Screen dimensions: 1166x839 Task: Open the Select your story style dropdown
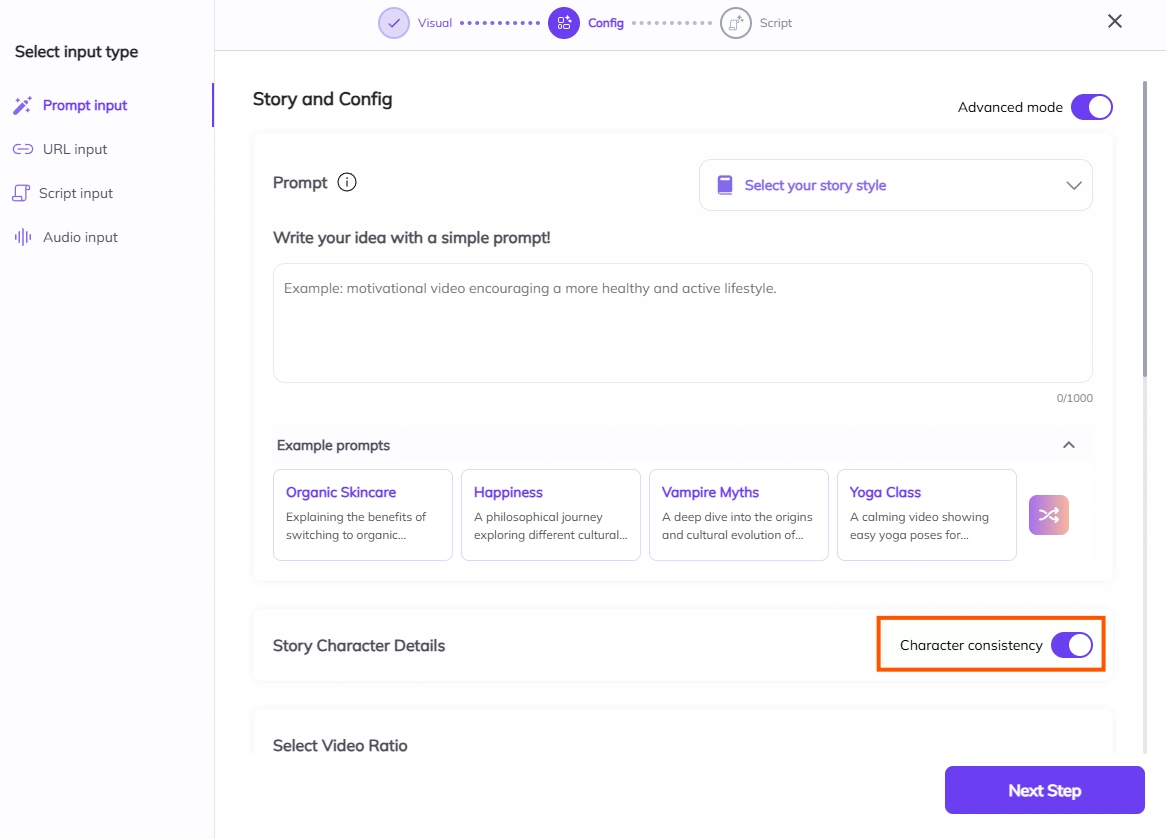tap(895, 185)
